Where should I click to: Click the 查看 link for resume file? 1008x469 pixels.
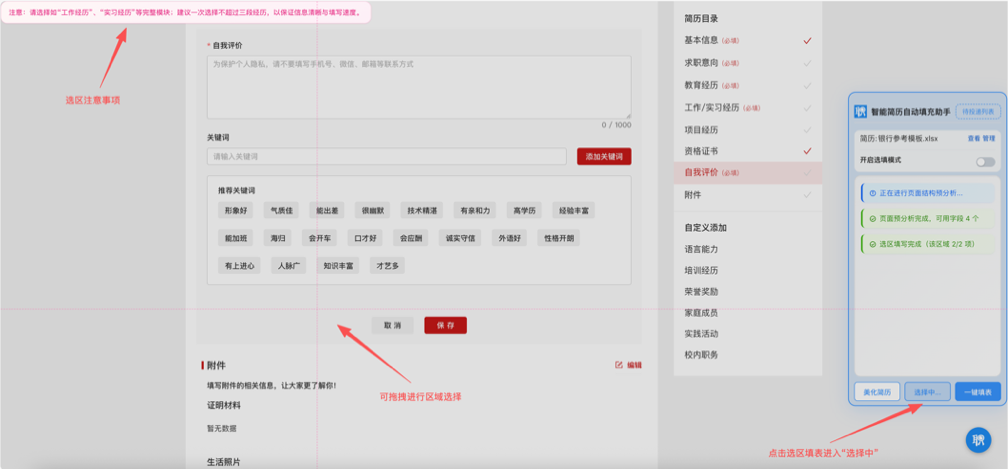(974, 139)
